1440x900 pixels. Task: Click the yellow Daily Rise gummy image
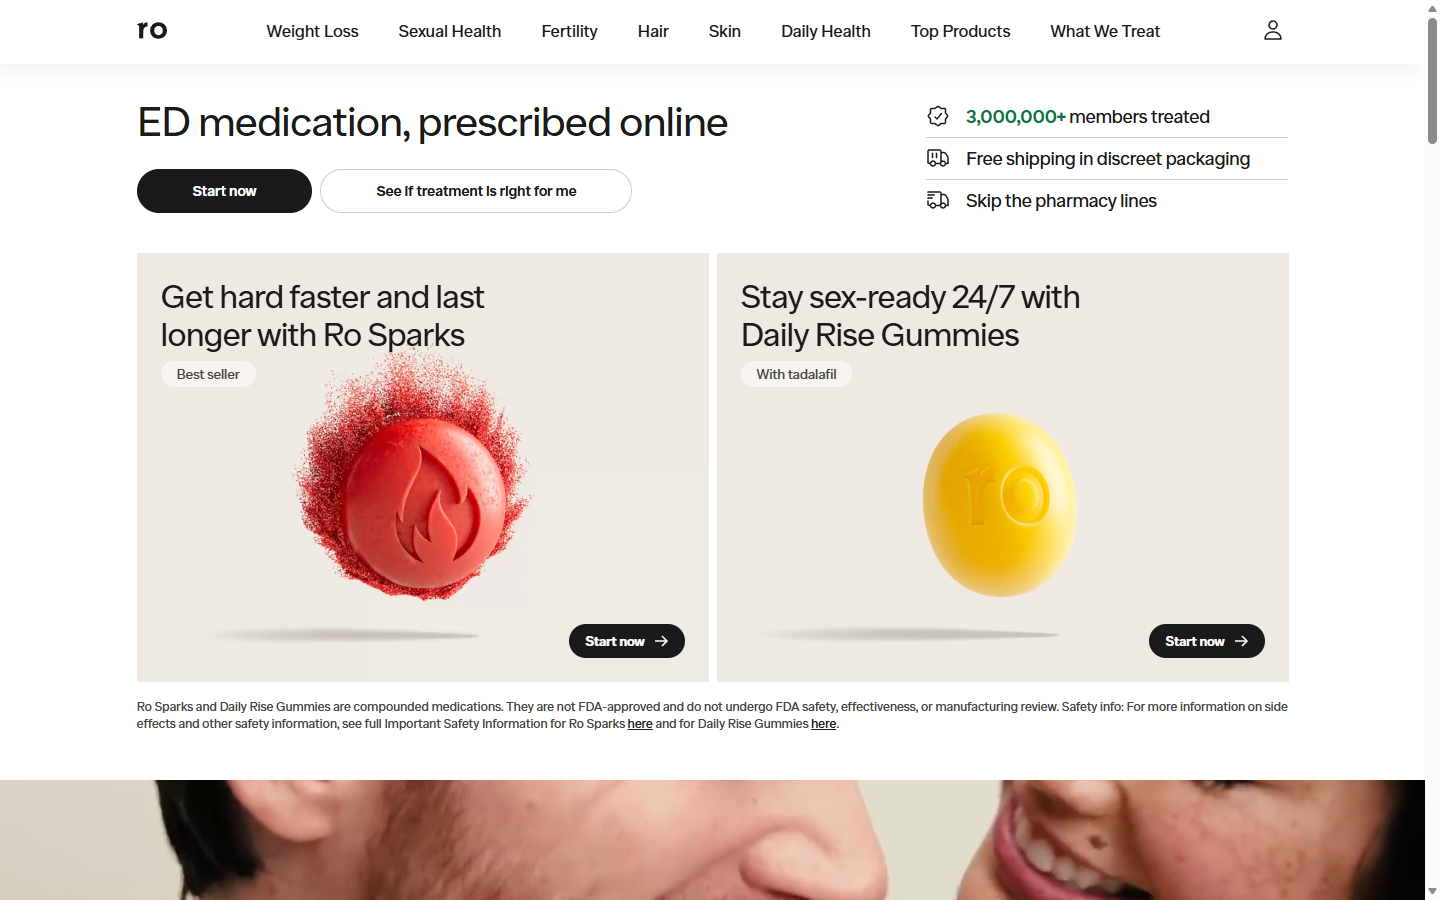point(999,505)
